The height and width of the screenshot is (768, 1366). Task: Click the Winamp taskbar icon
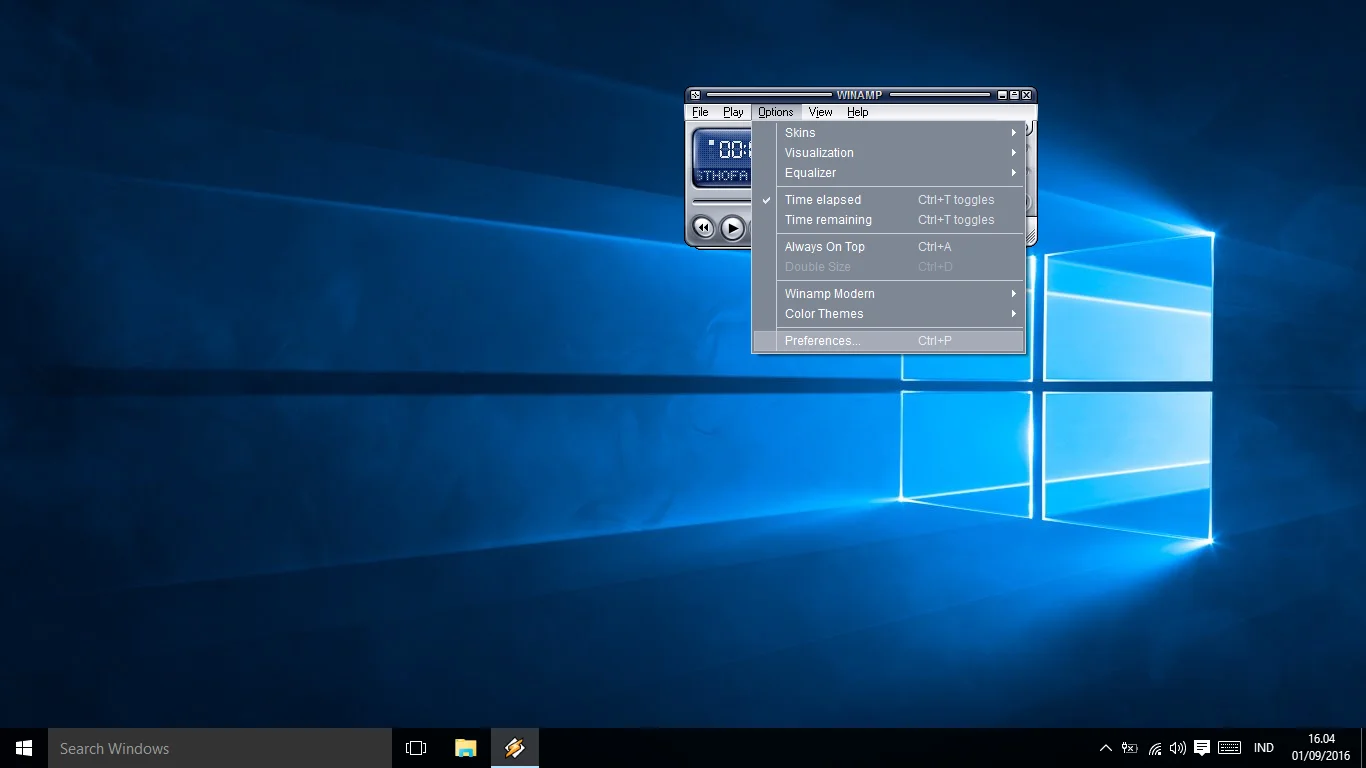pyautogui.click(x=515, y=748)
